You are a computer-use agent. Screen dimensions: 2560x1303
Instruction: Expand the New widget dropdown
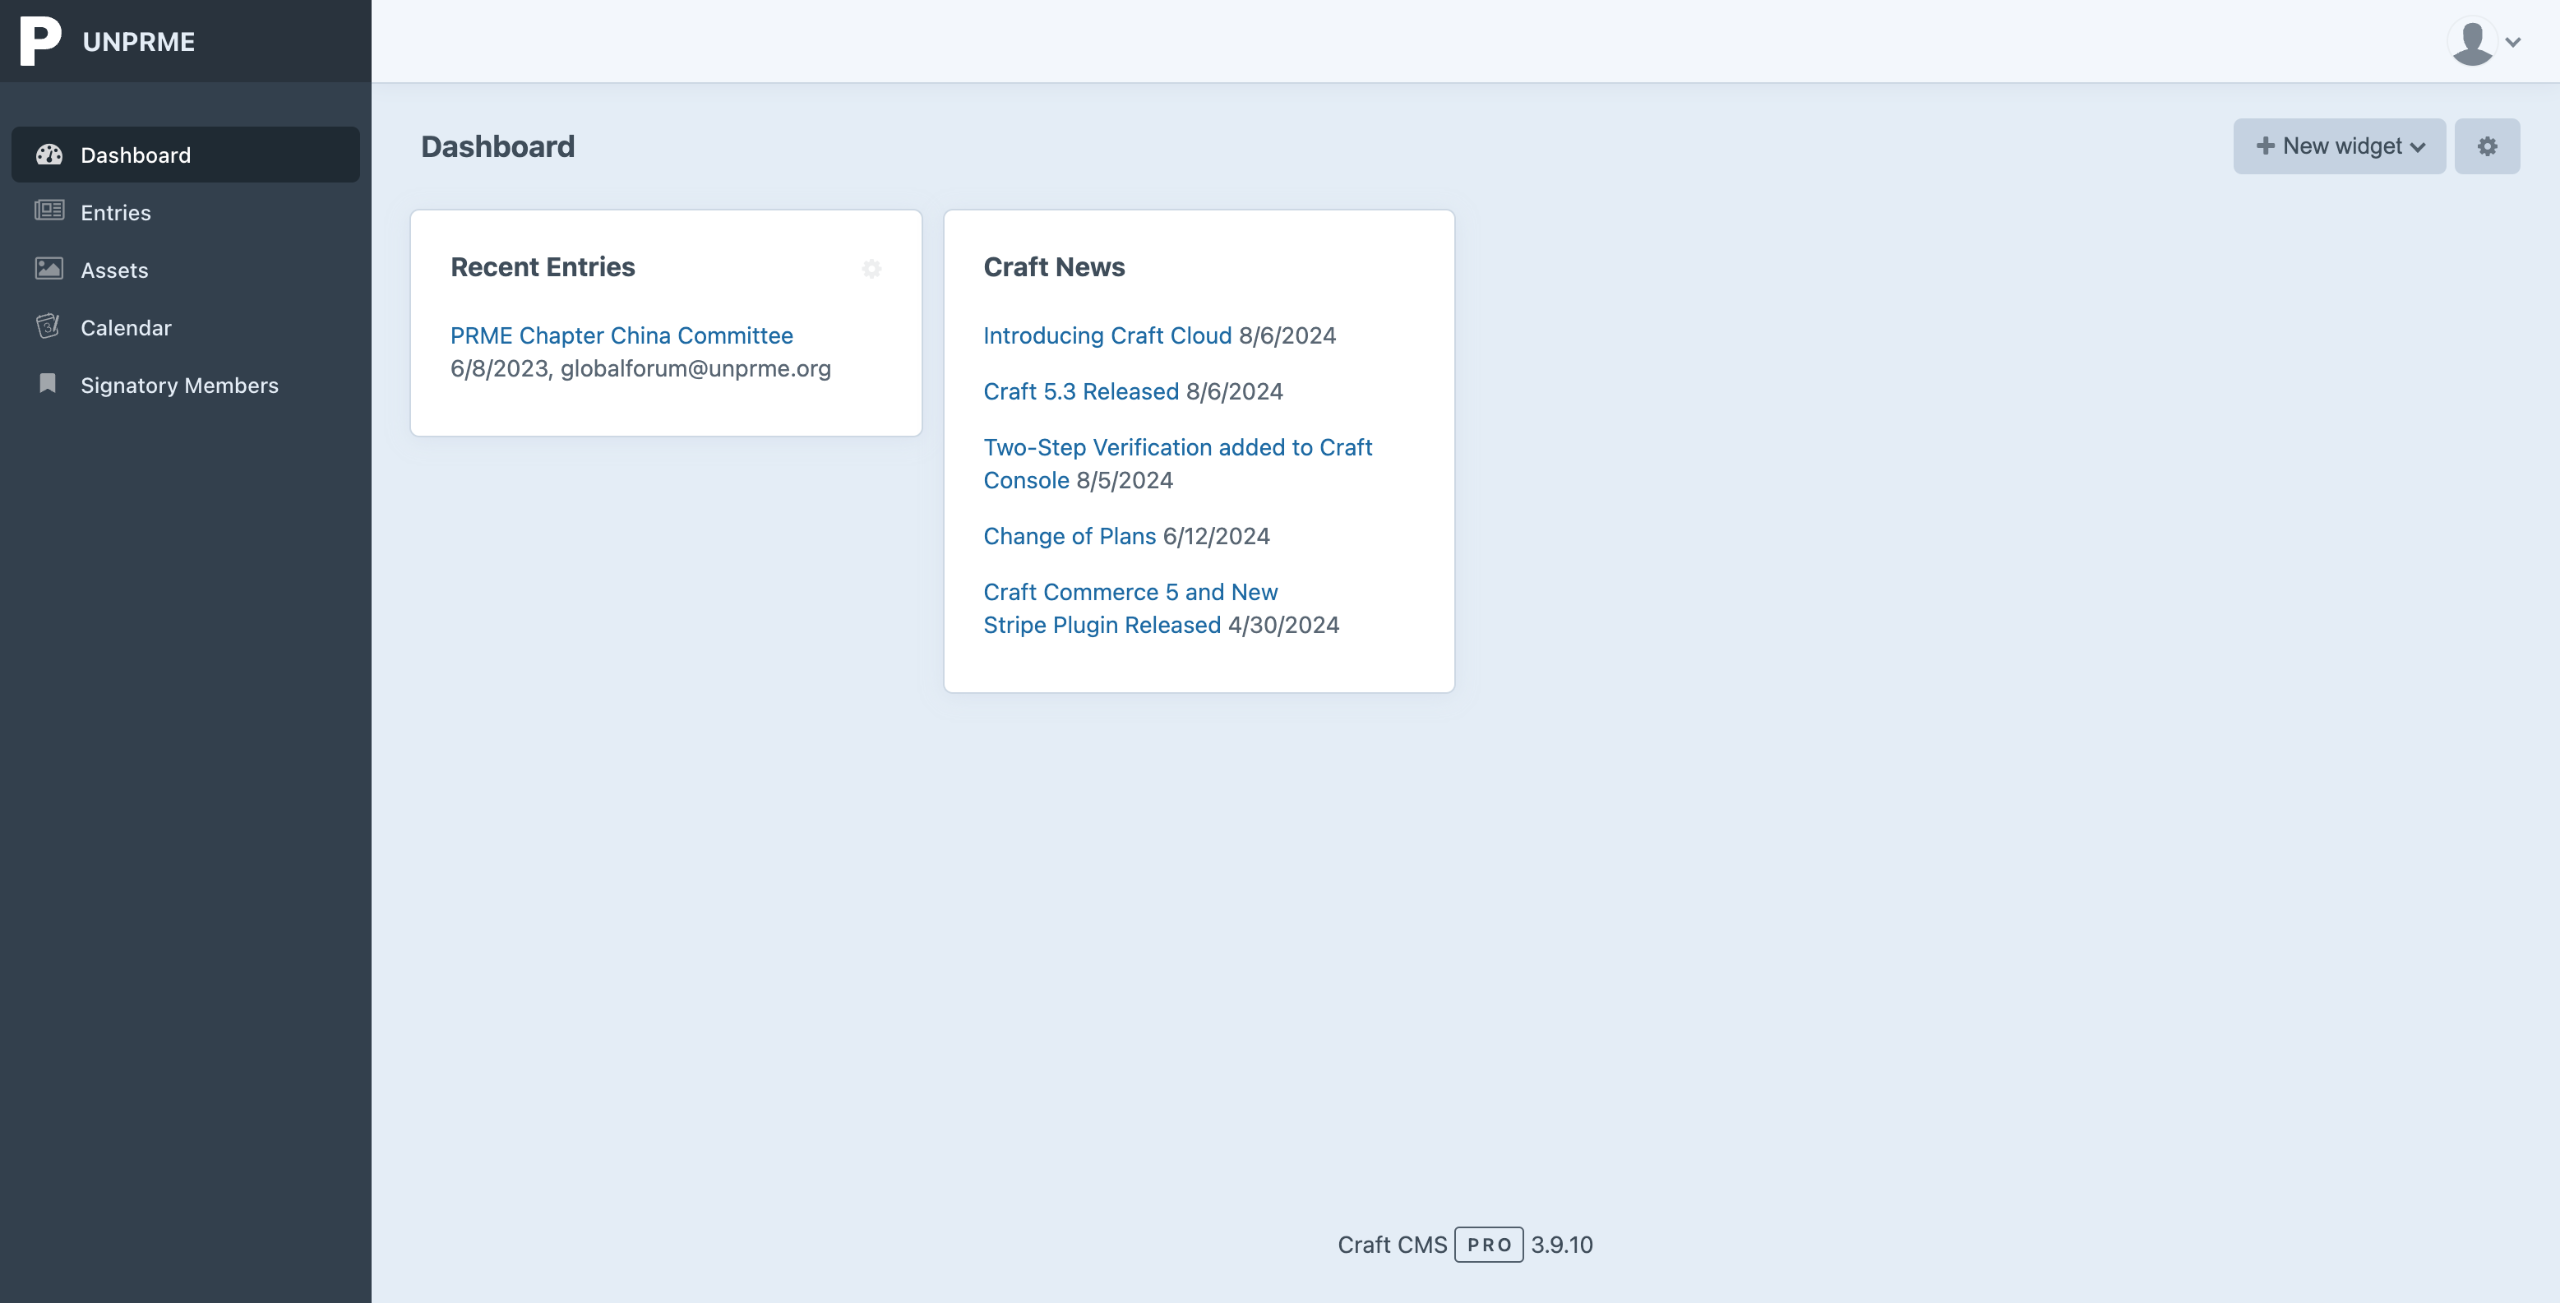(x=2339, y=146)
